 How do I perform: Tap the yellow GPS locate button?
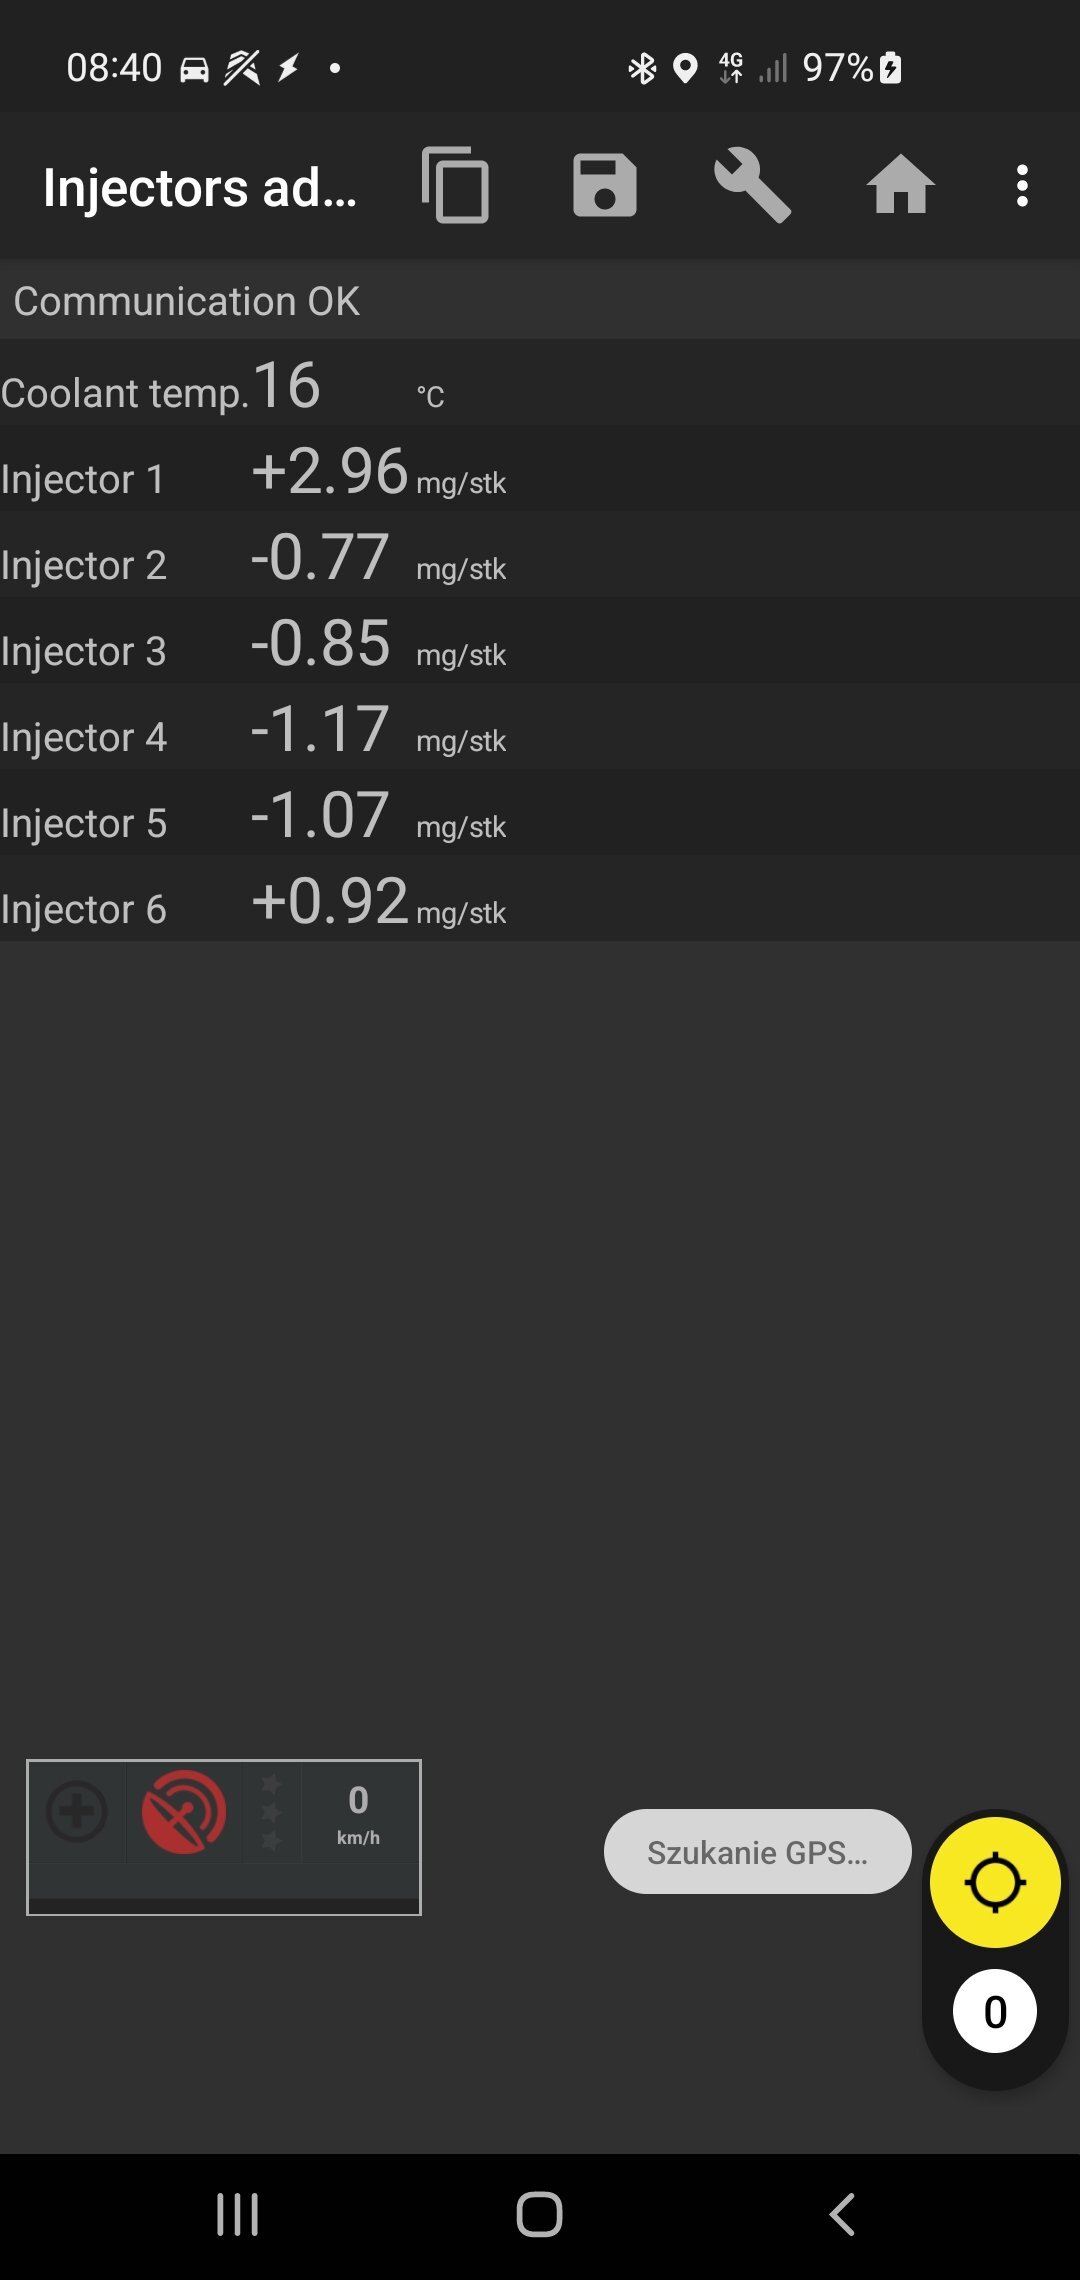[x=995, y=1882]
